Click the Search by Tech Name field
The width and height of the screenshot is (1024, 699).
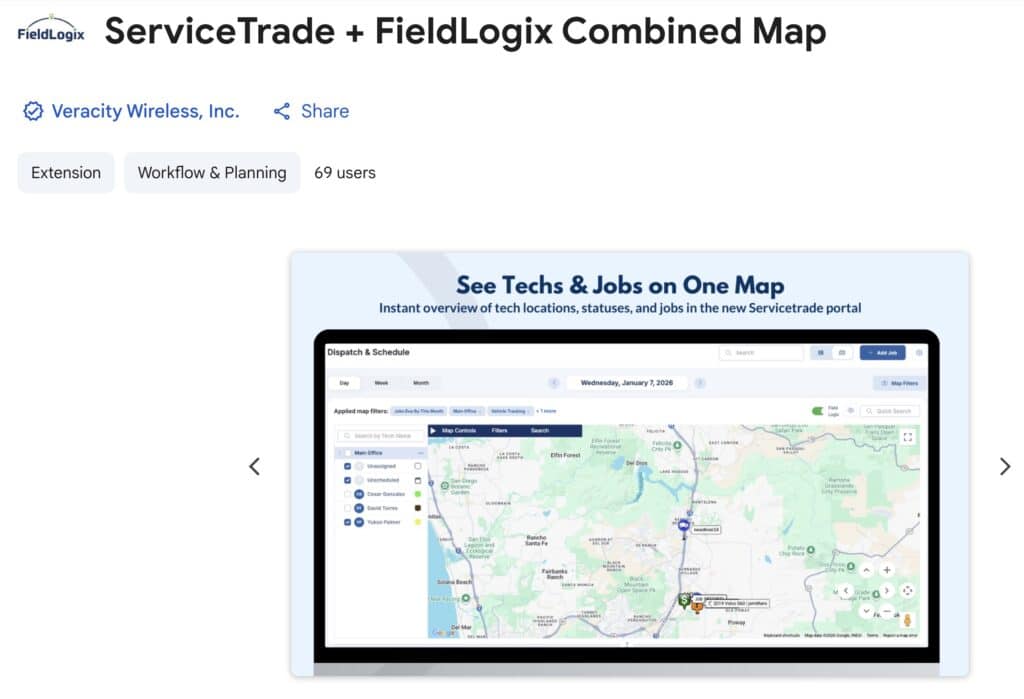click(x=382, y=435)
